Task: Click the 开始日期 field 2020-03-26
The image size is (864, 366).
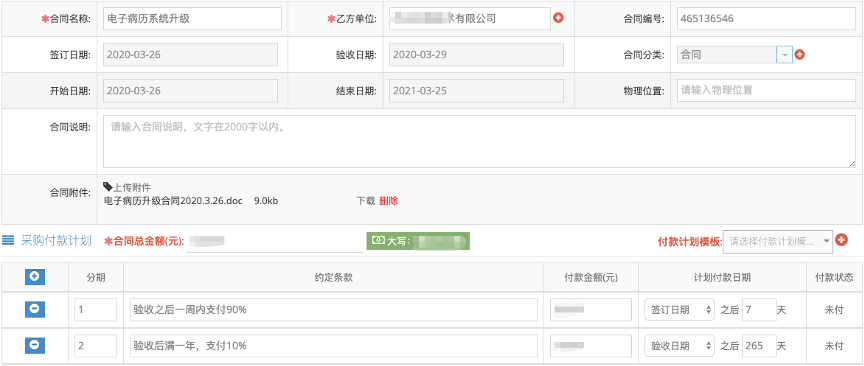Action: 190,90
